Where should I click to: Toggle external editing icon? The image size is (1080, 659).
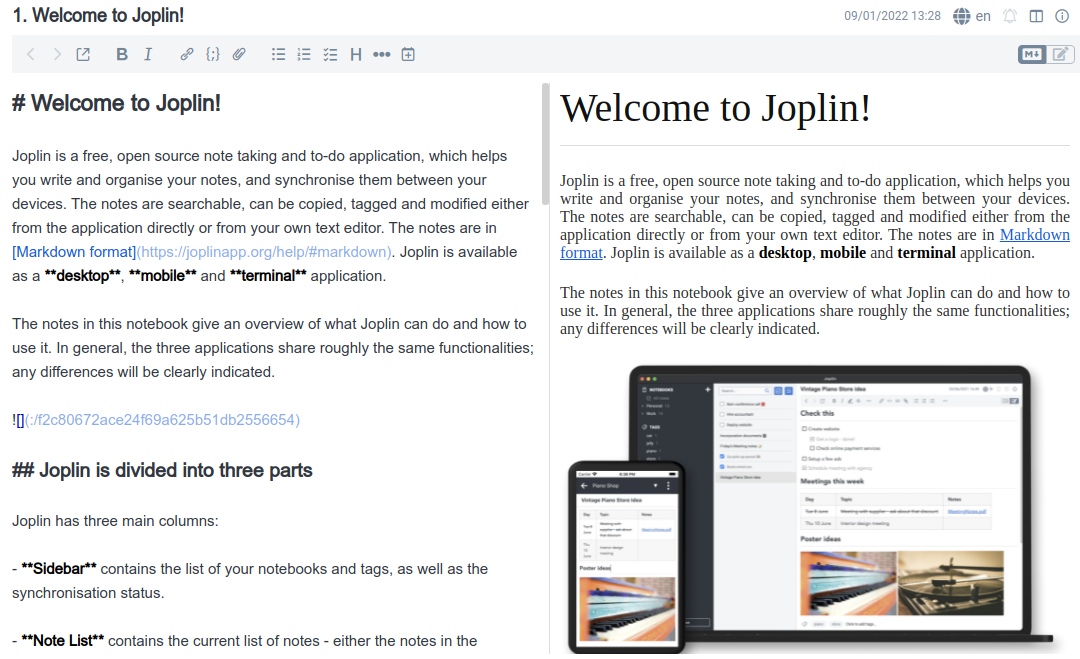[x=83, y=54]
